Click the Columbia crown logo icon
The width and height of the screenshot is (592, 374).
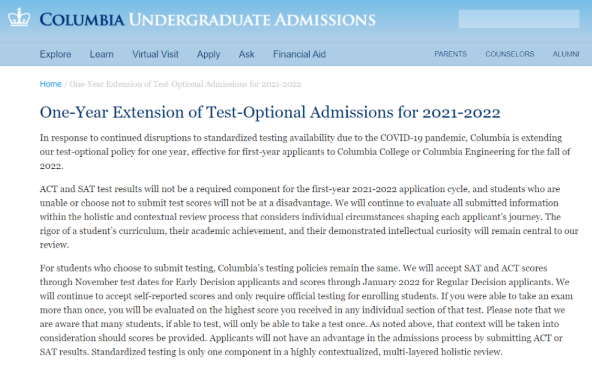19,17
